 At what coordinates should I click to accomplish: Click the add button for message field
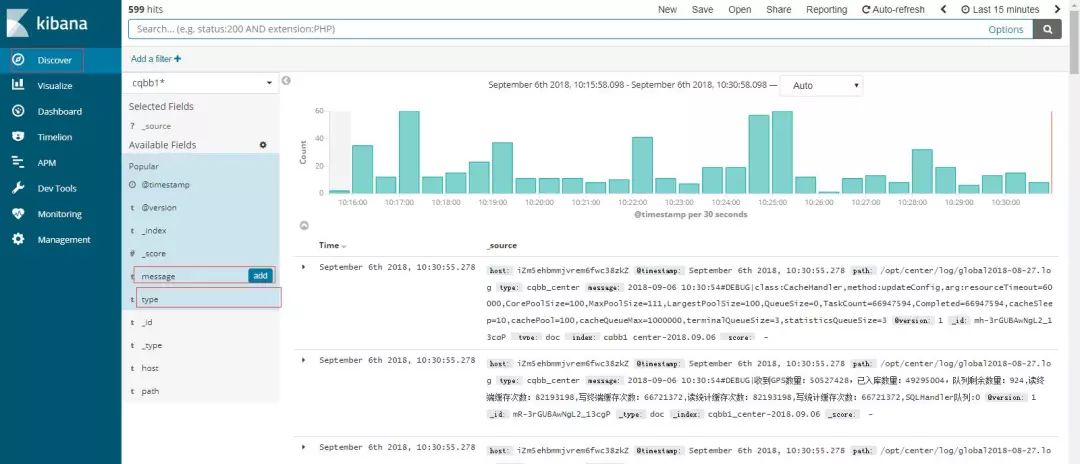(x=260, y=275)
